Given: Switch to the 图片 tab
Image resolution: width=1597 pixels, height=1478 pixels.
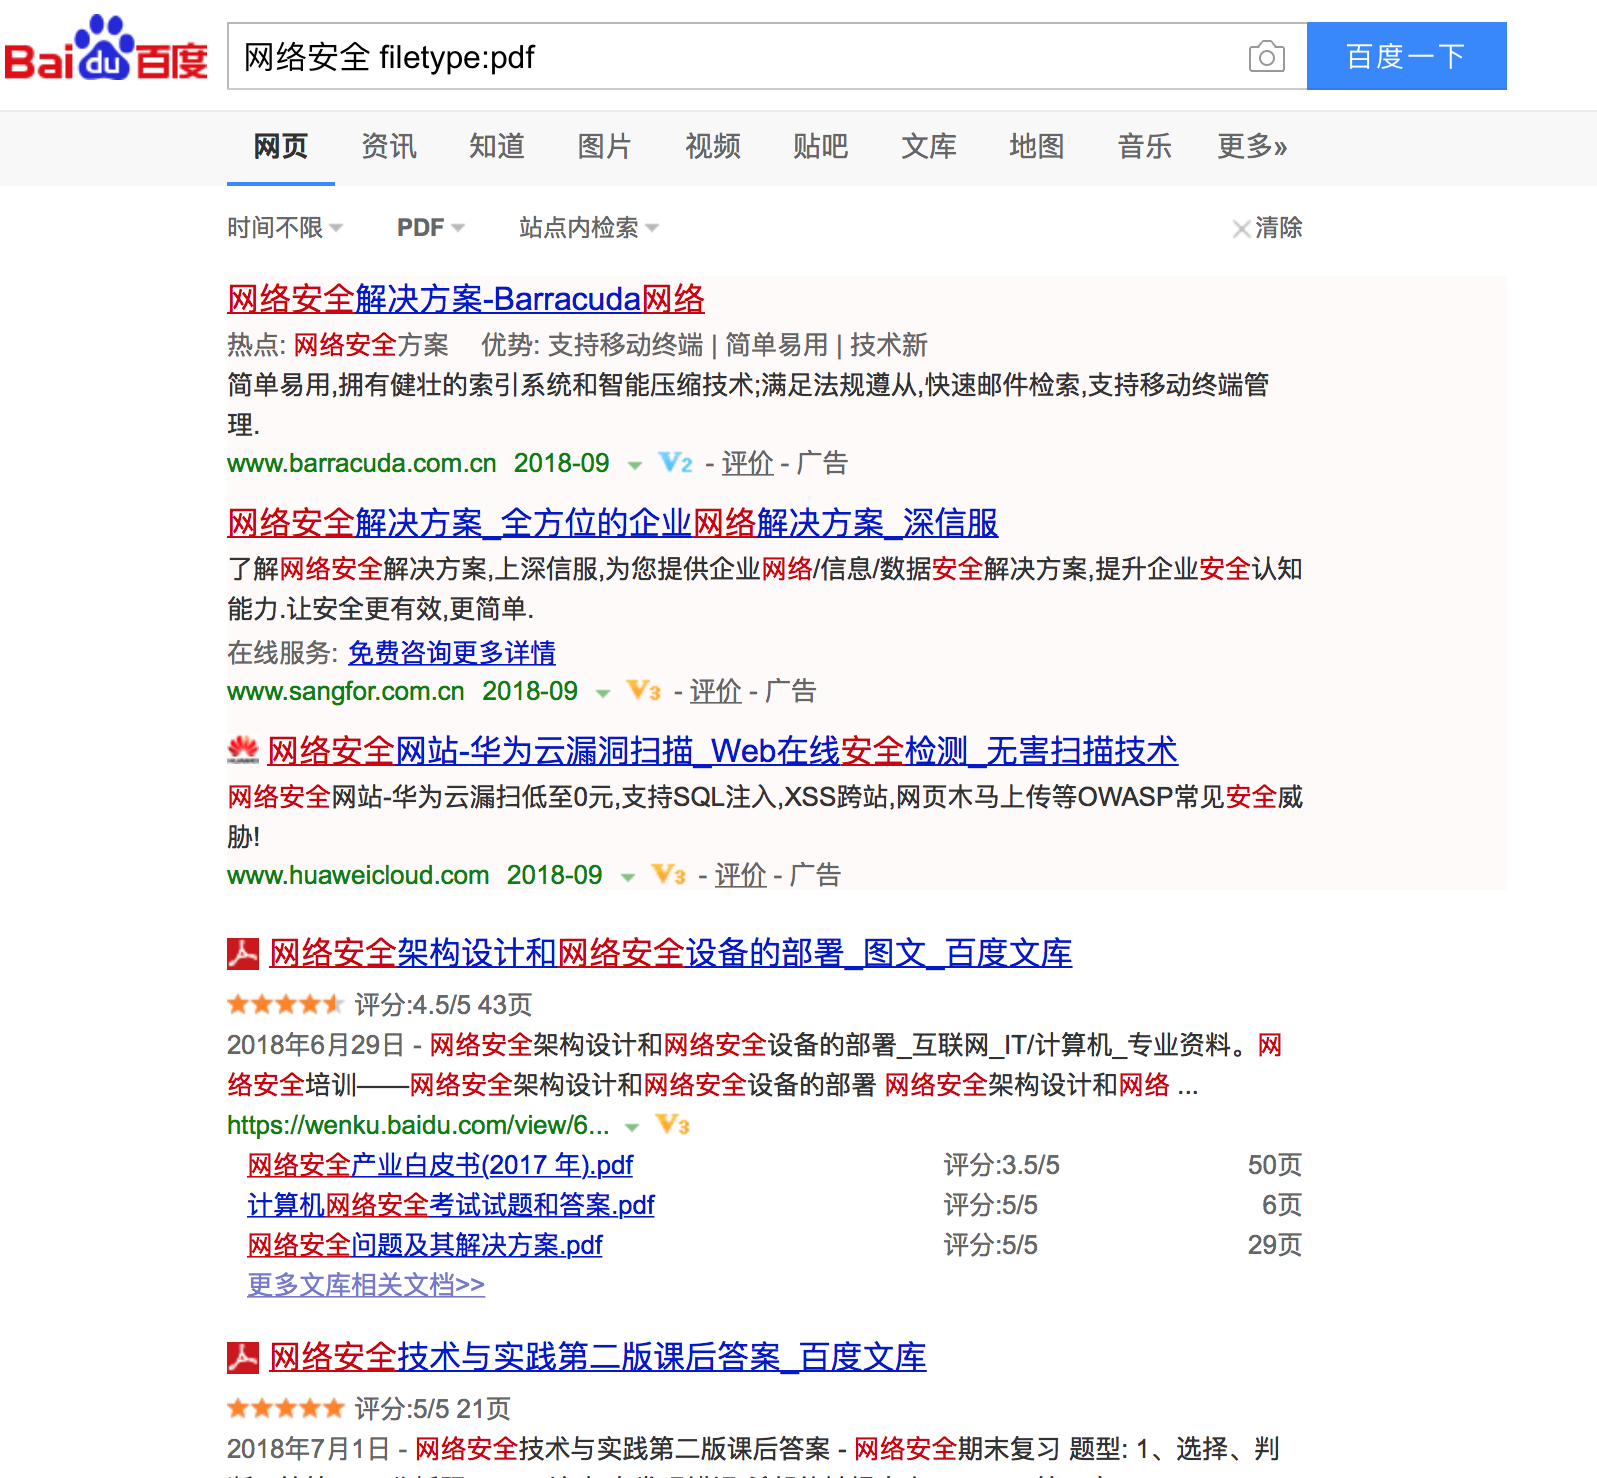Looking at the screenshot, I should pyautogui.click(x=605, y=147).
